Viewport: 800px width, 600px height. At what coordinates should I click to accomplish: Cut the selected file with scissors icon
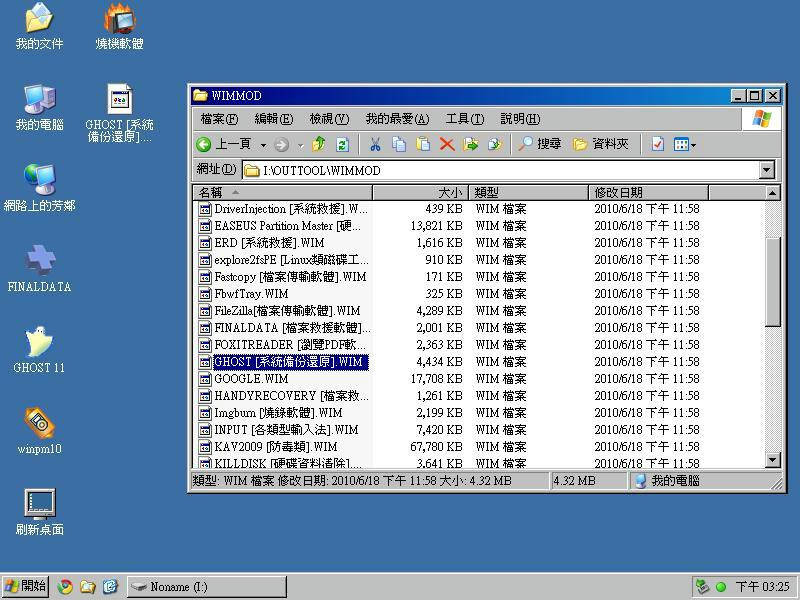pyautogui.click(x=375, y=144)
